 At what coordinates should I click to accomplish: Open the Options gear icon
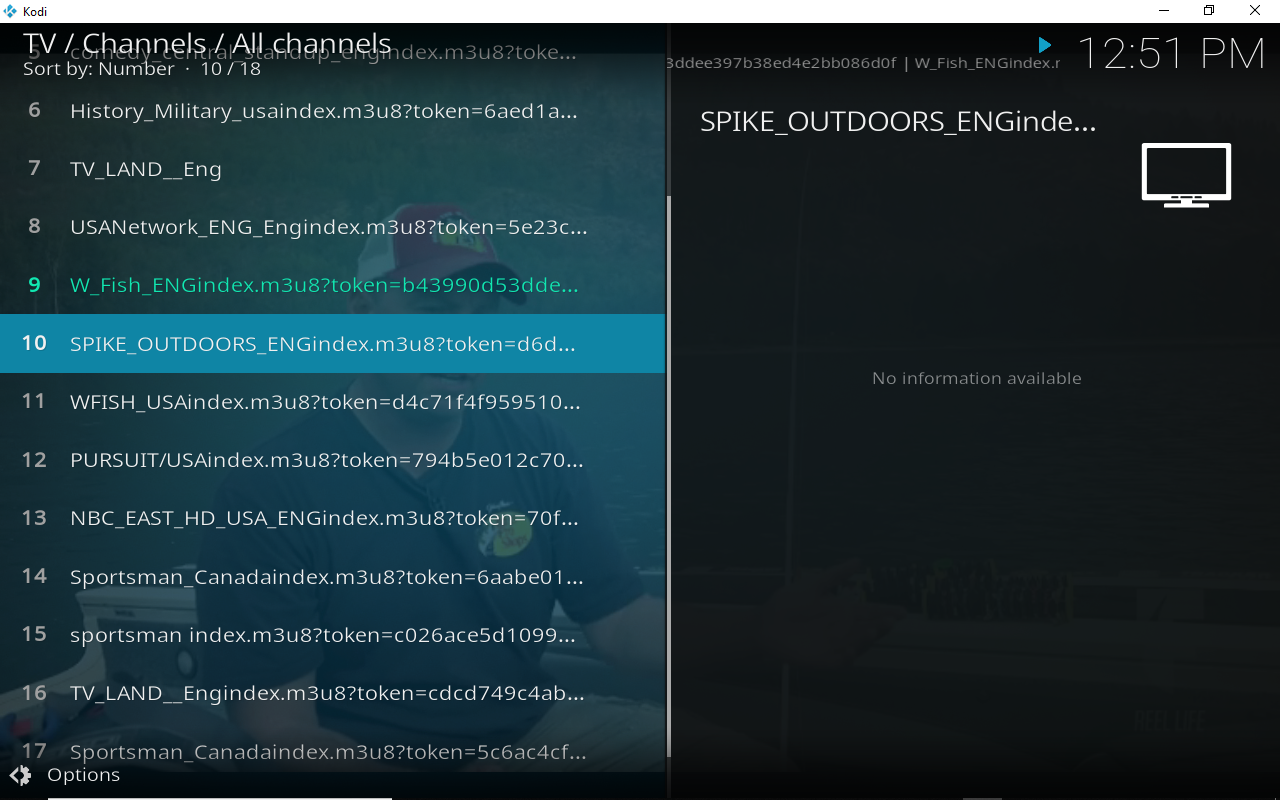tap(20, 775)
